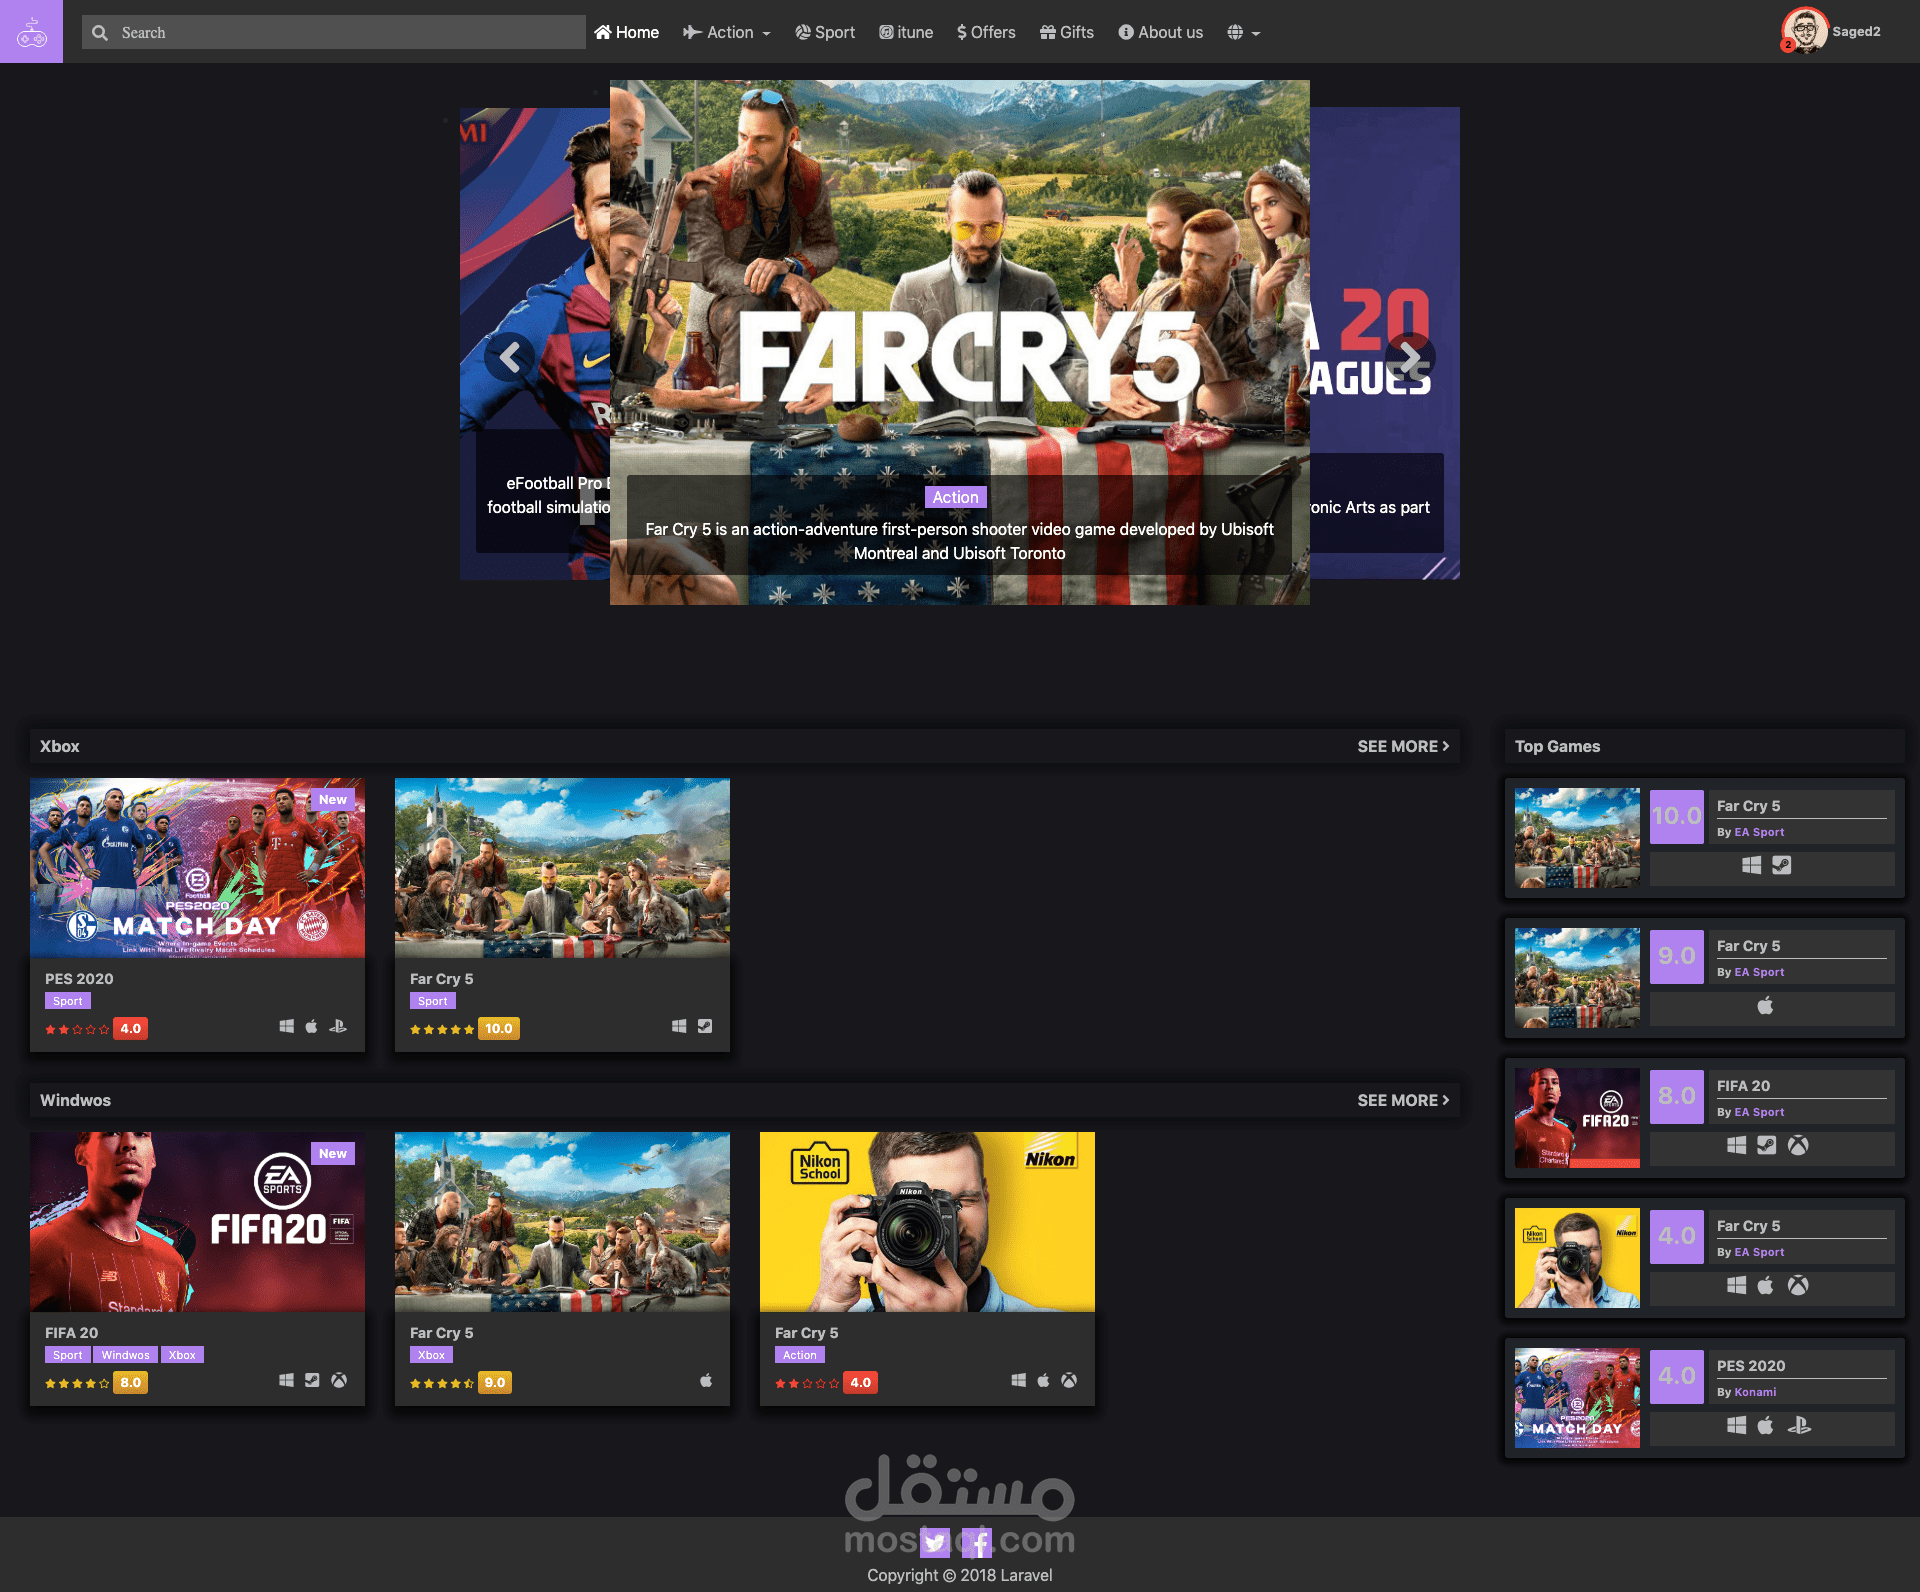Image resolution: width=1920 pixels, height=1592 pixels.
Task: Open the About us page
Action: coord(1161,32)
